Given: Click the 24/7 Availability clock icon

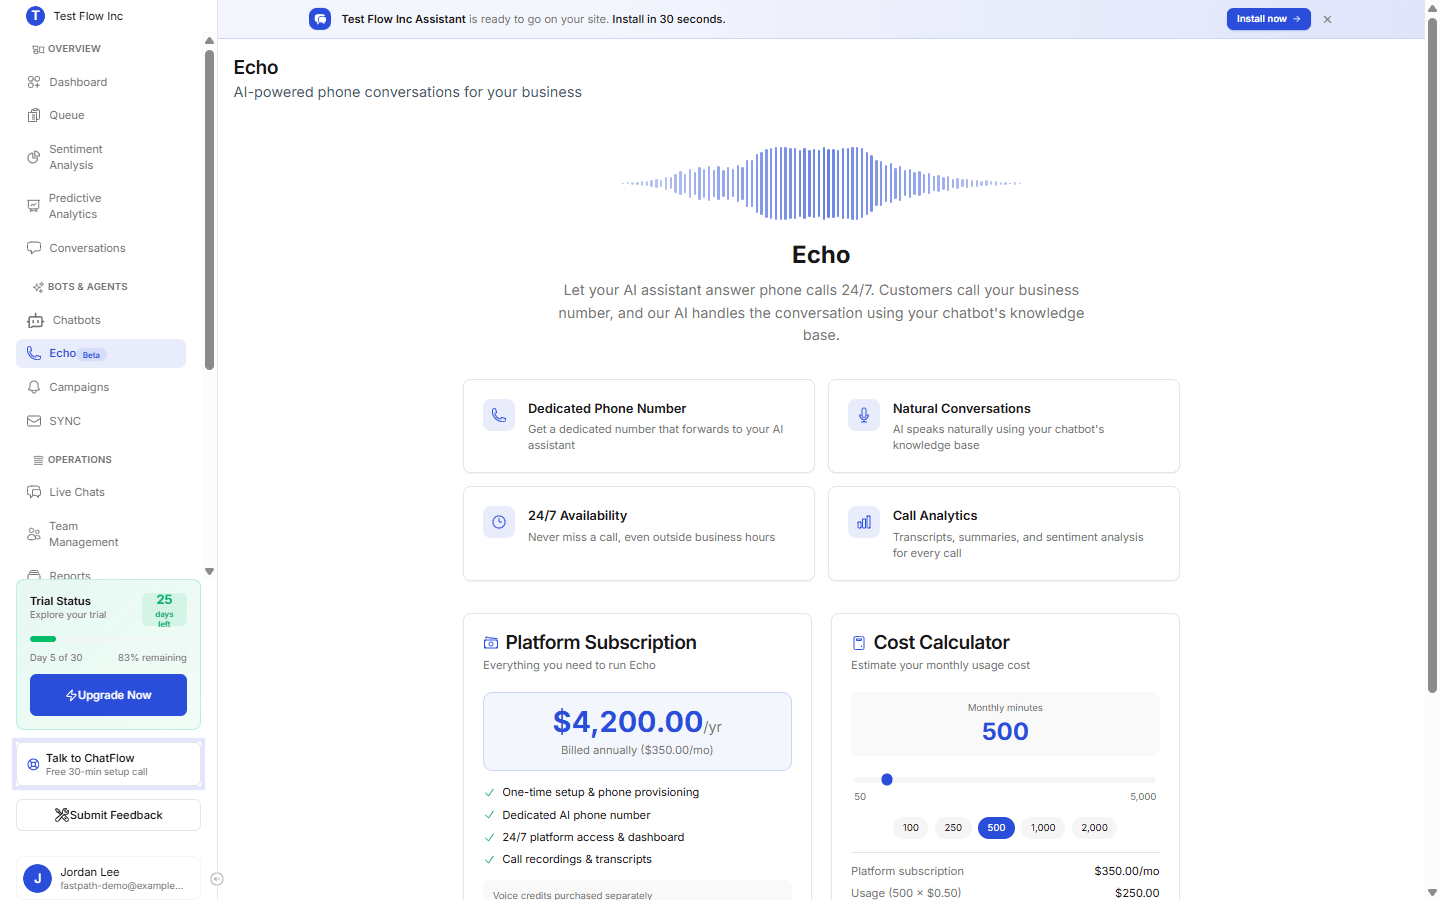Looking at the screenshot, I should click(499, 522).
